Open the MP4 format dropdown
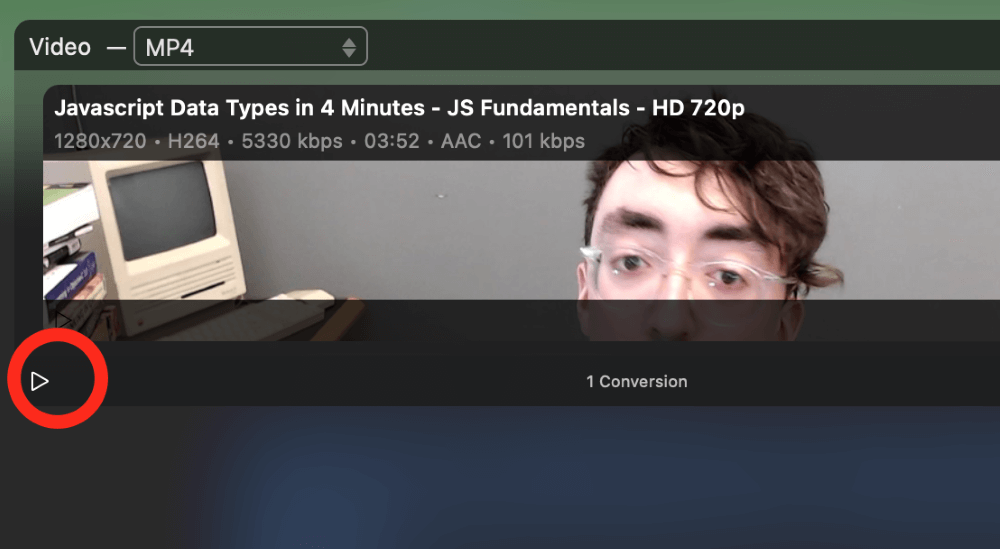This screenshot has height=549, width=1000. coord(251,47)
